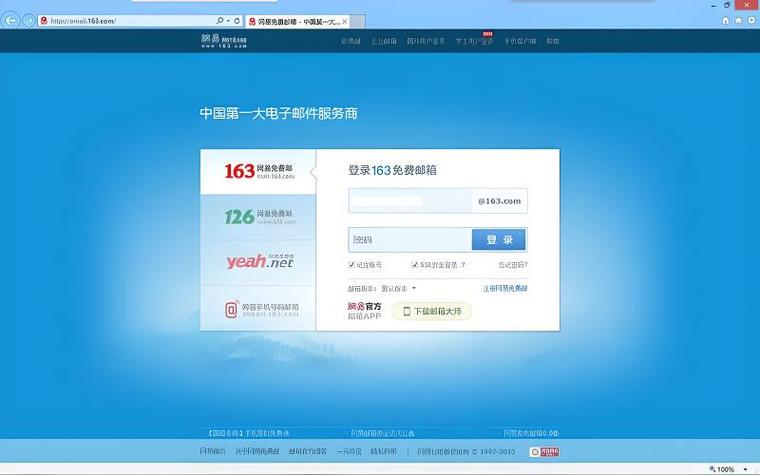Click the fifth footer link before the divider
760x475 pixels.
pos(383,451)
